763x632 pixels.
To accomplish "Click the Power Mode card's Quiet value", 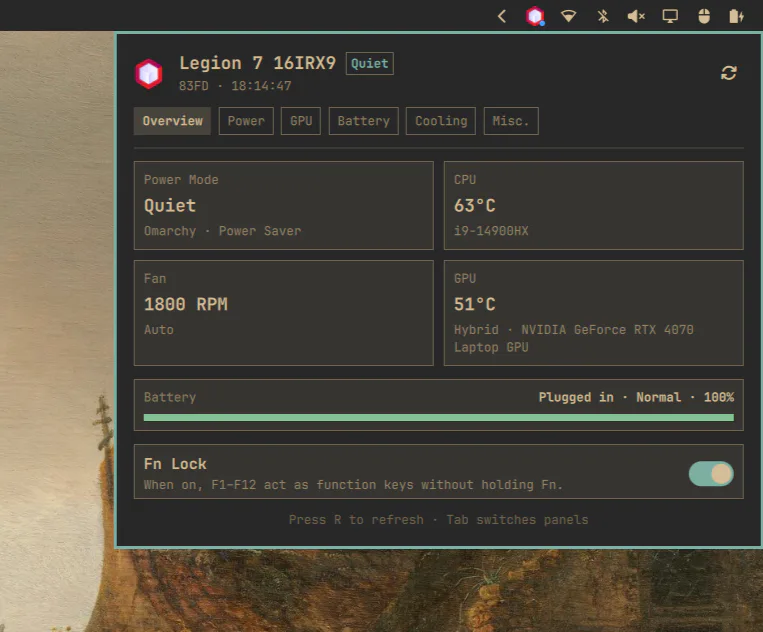I will pos(170,205).
